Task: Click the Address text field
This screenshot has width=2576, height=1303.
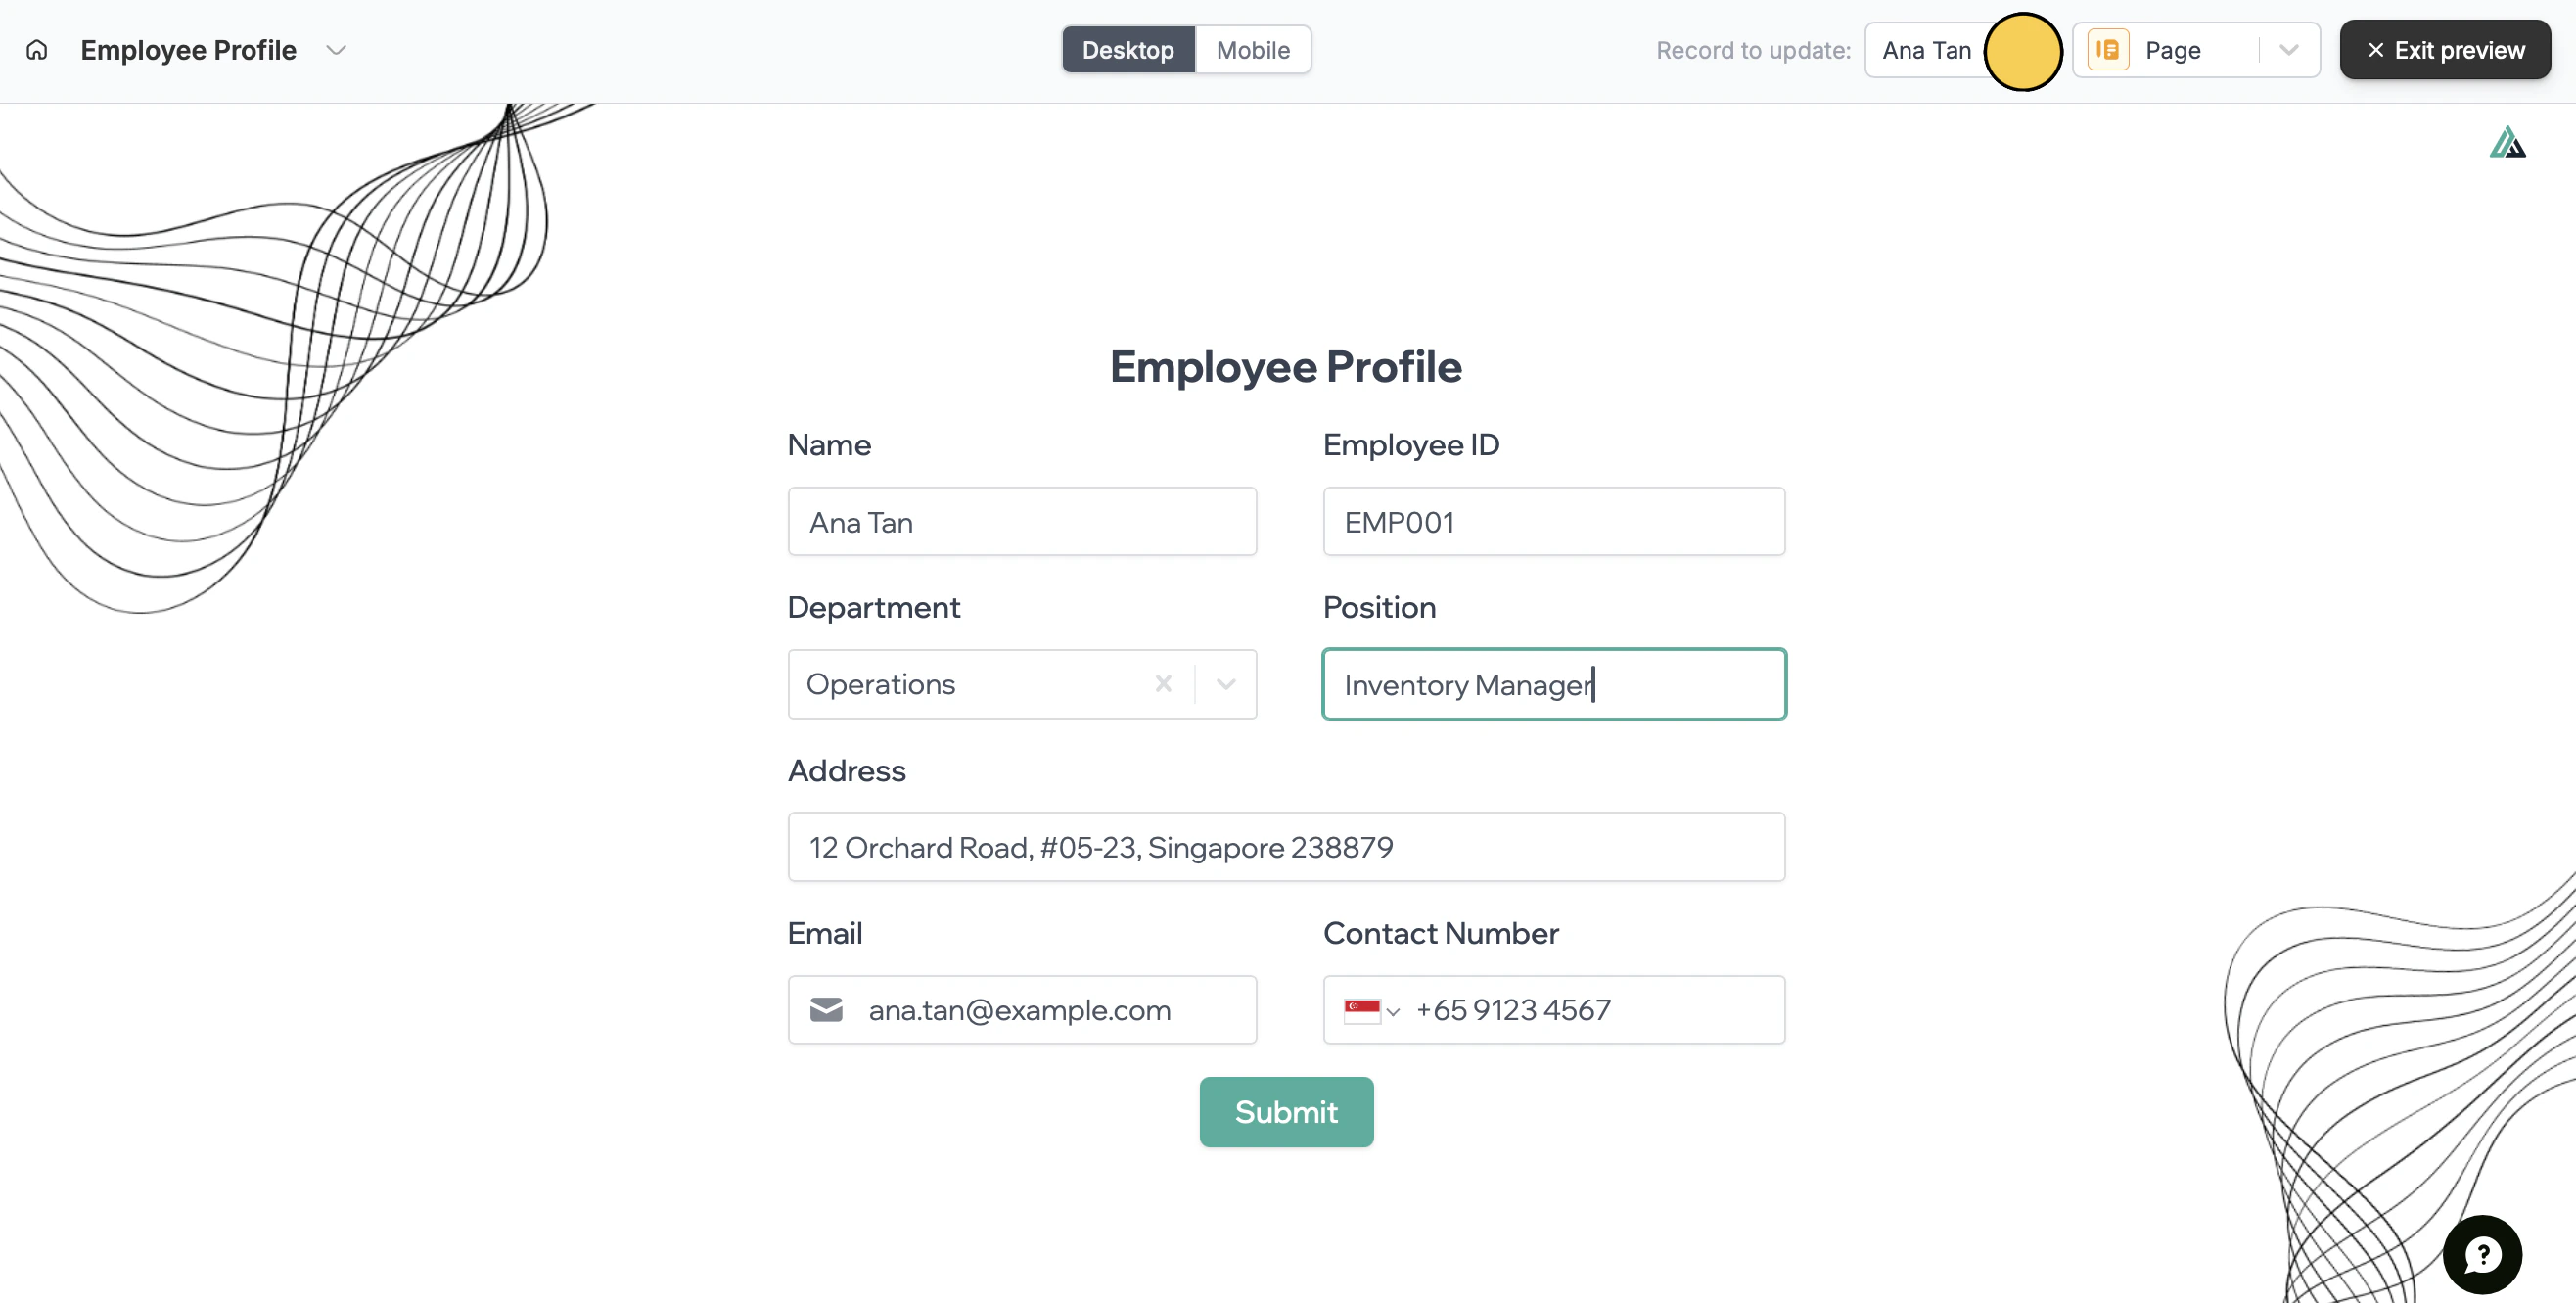Action: pyautogui.click(x=1286, y=847)
